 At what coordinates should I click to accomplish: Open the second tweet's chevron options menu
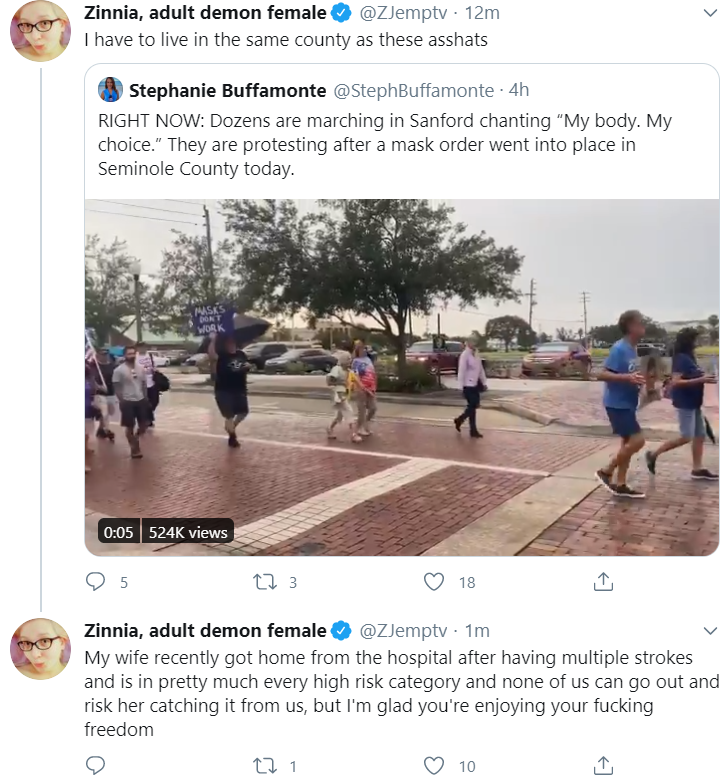710,631
